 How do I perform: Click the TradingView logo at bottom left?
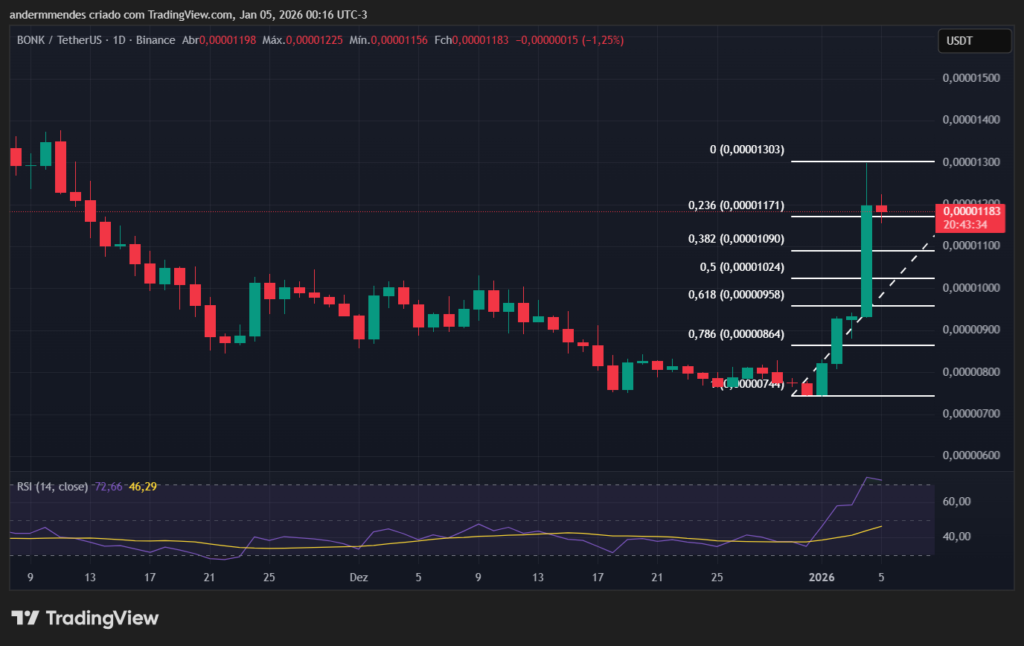[x=85, y=619]
